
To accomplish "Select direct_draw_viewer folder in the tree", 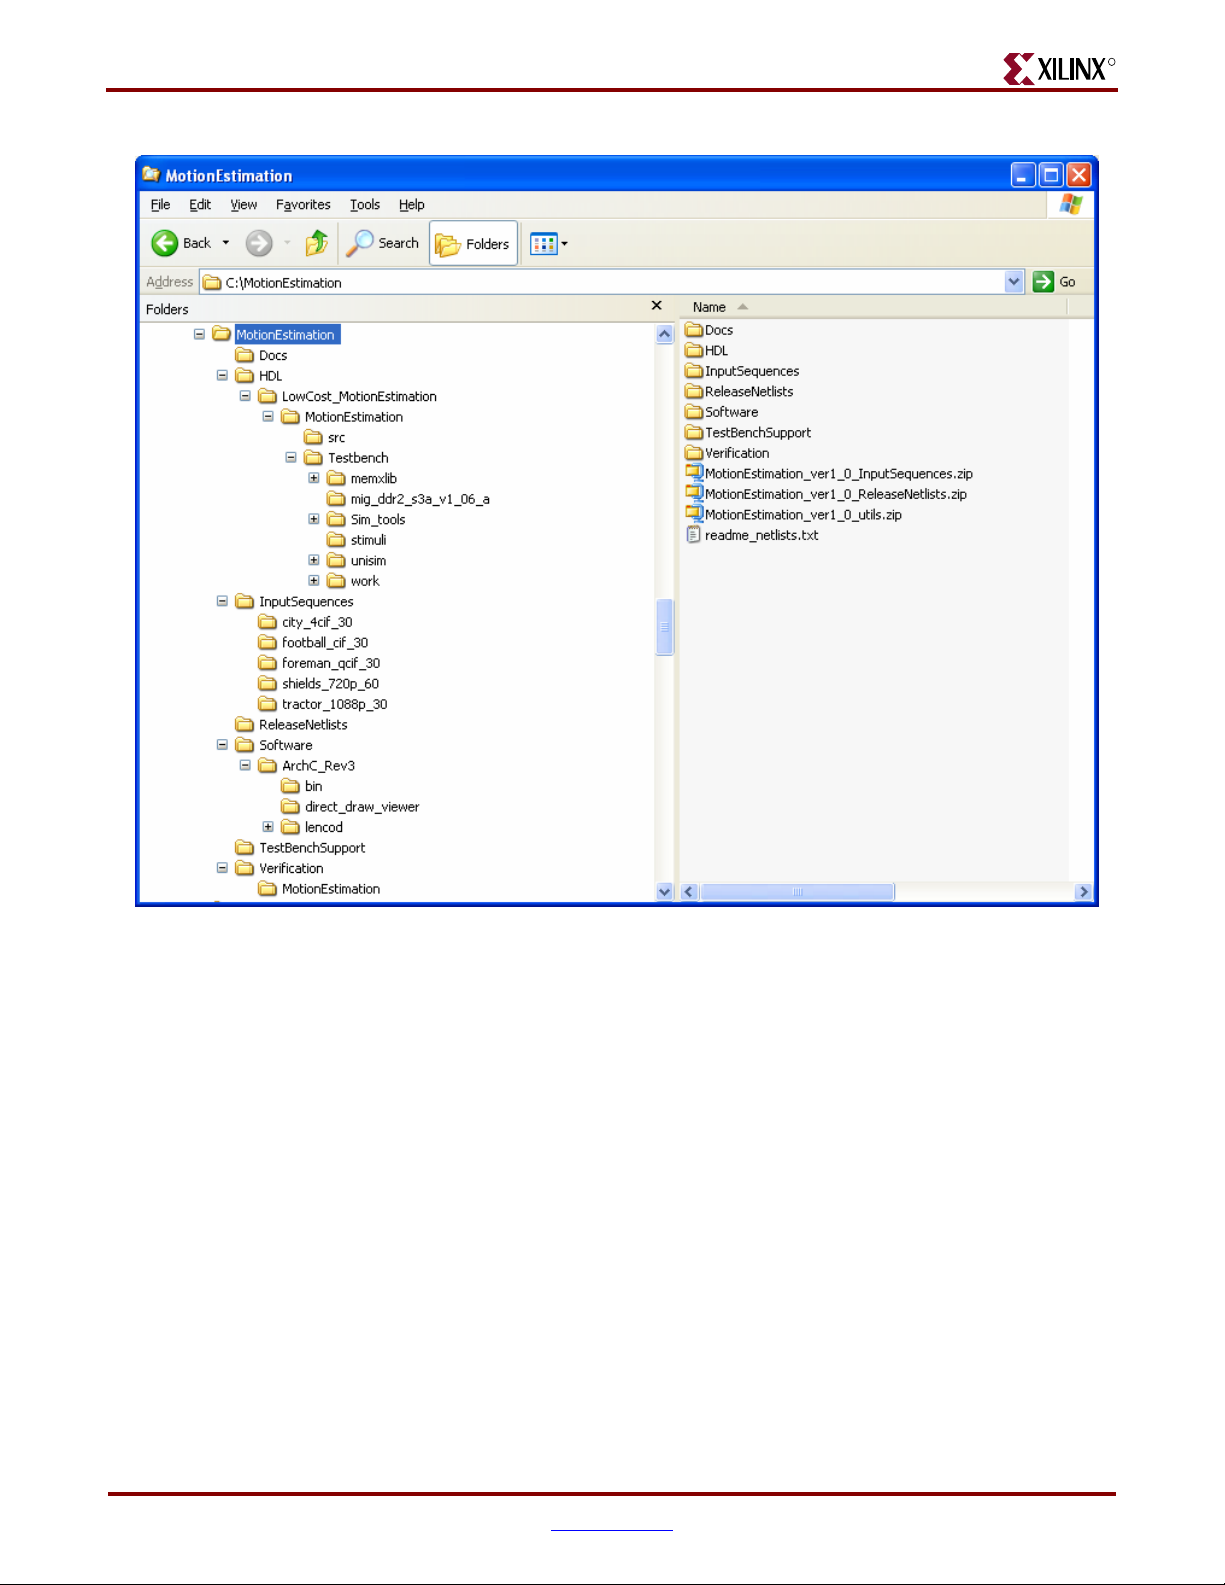I will click(351, 807).
